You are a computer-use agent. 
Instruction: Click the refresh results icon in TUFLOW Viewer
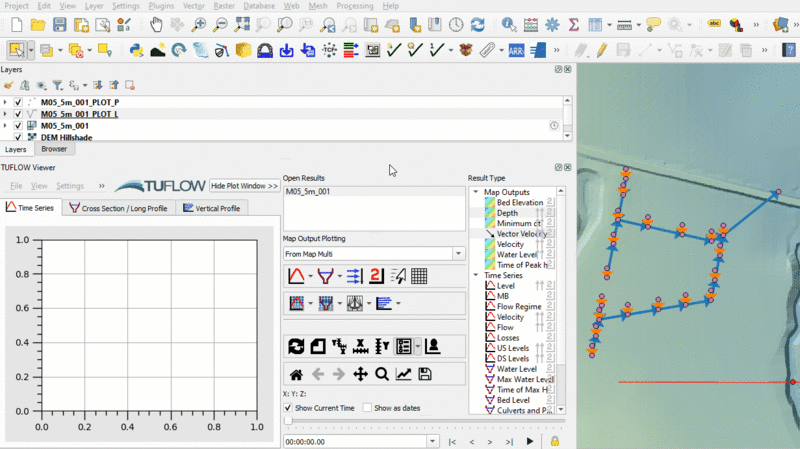tap(296, 346)
